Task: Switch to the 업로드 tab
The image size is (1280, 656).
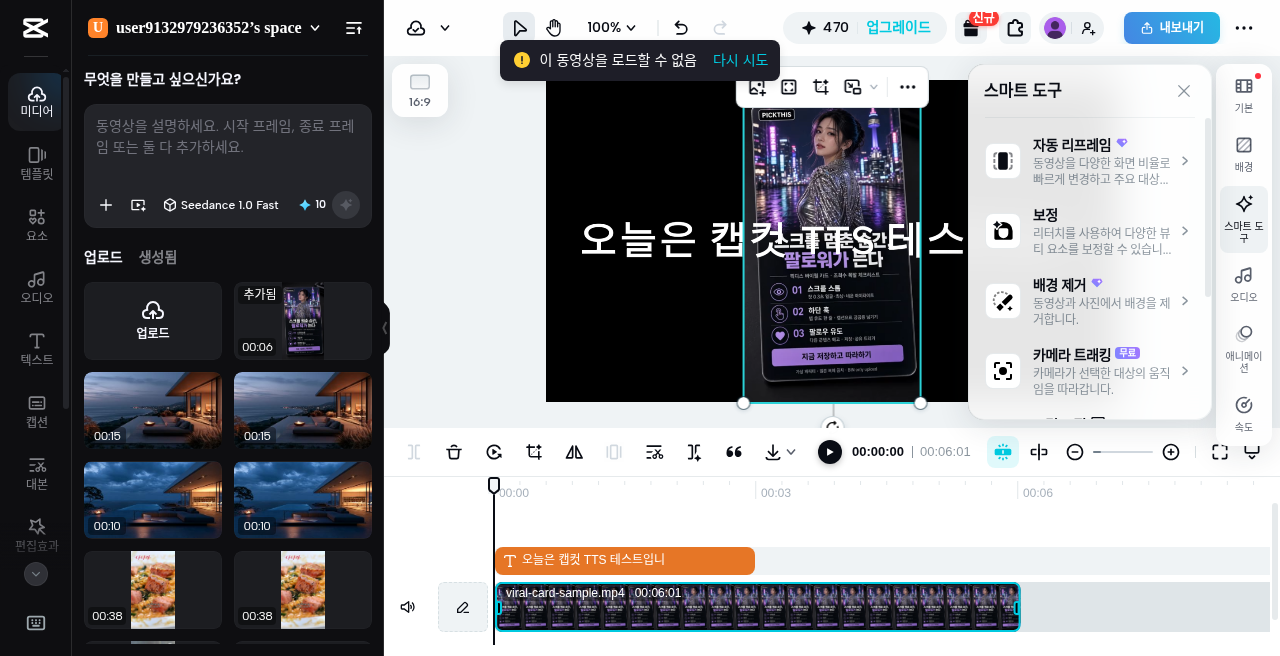Action: [x=103, y=257]
